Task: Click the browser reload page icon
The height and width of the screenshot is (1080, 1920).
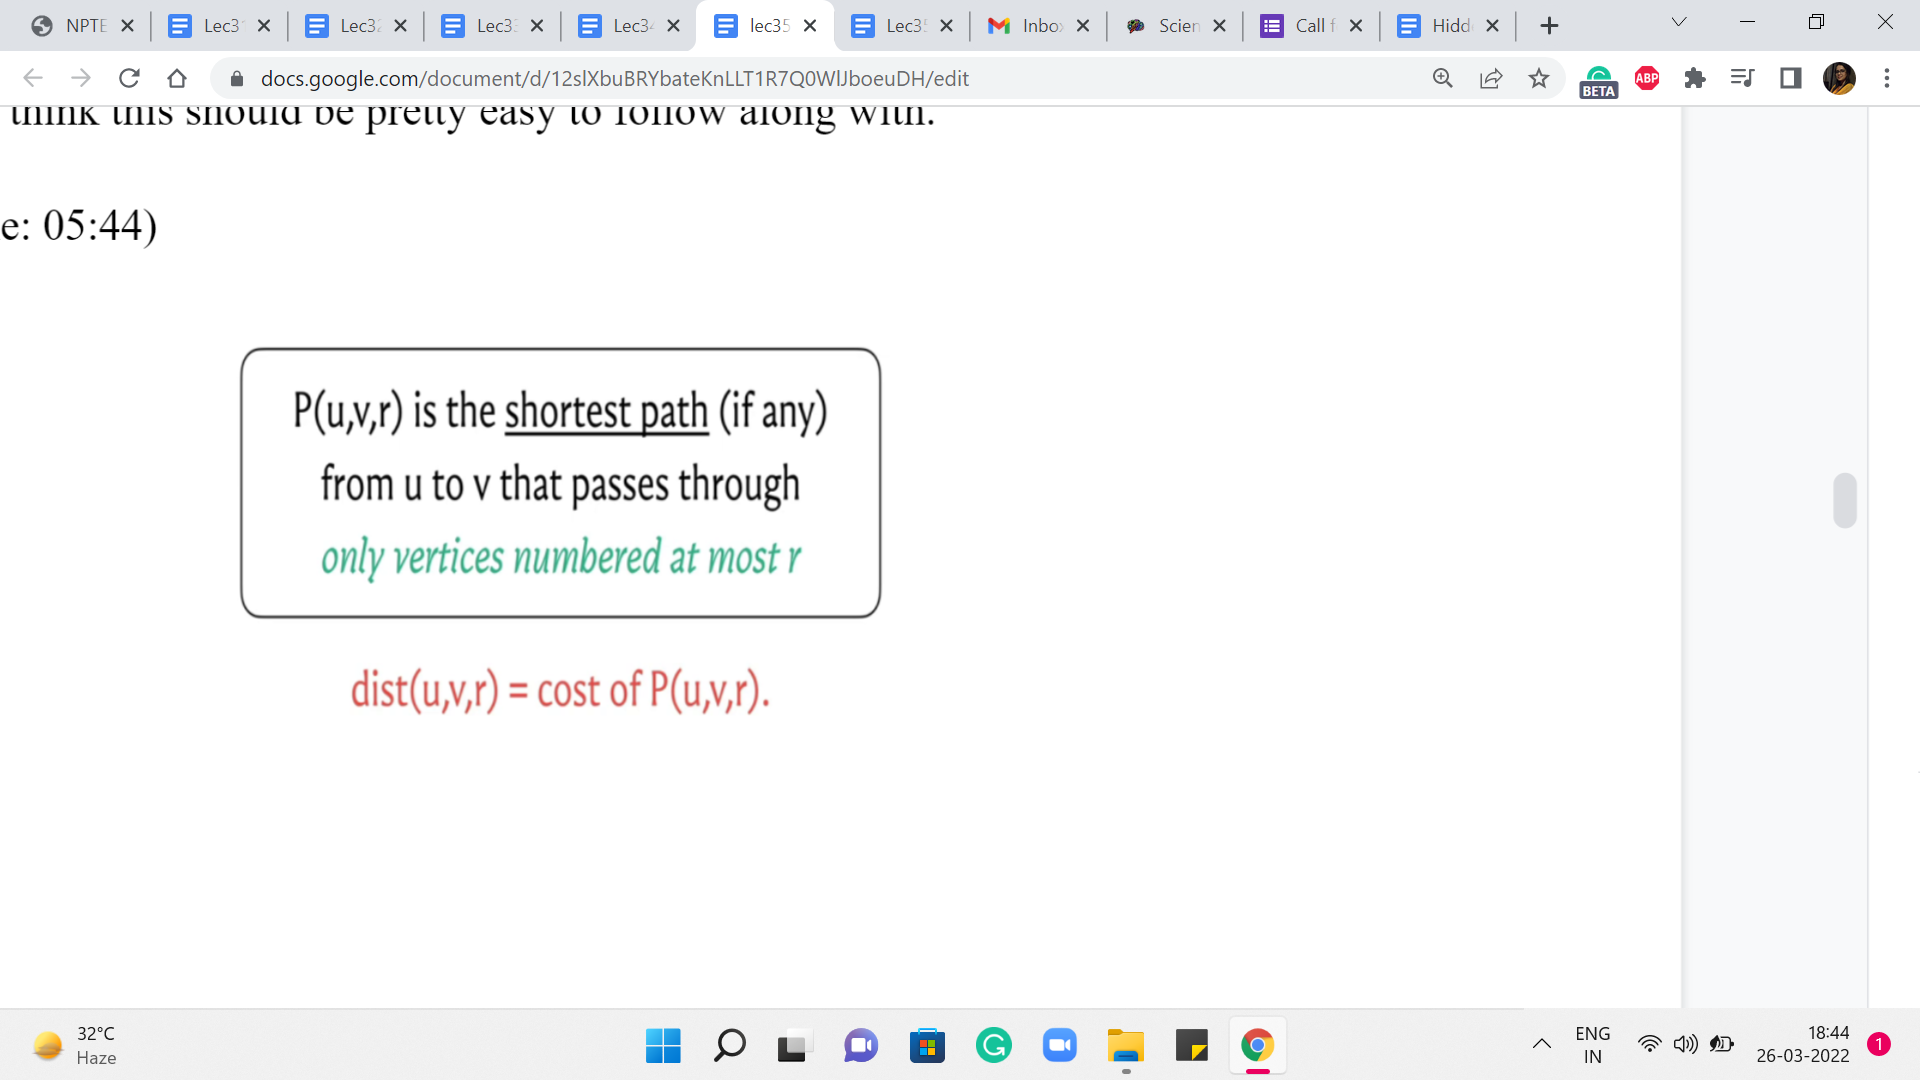Action: [129, 78]
